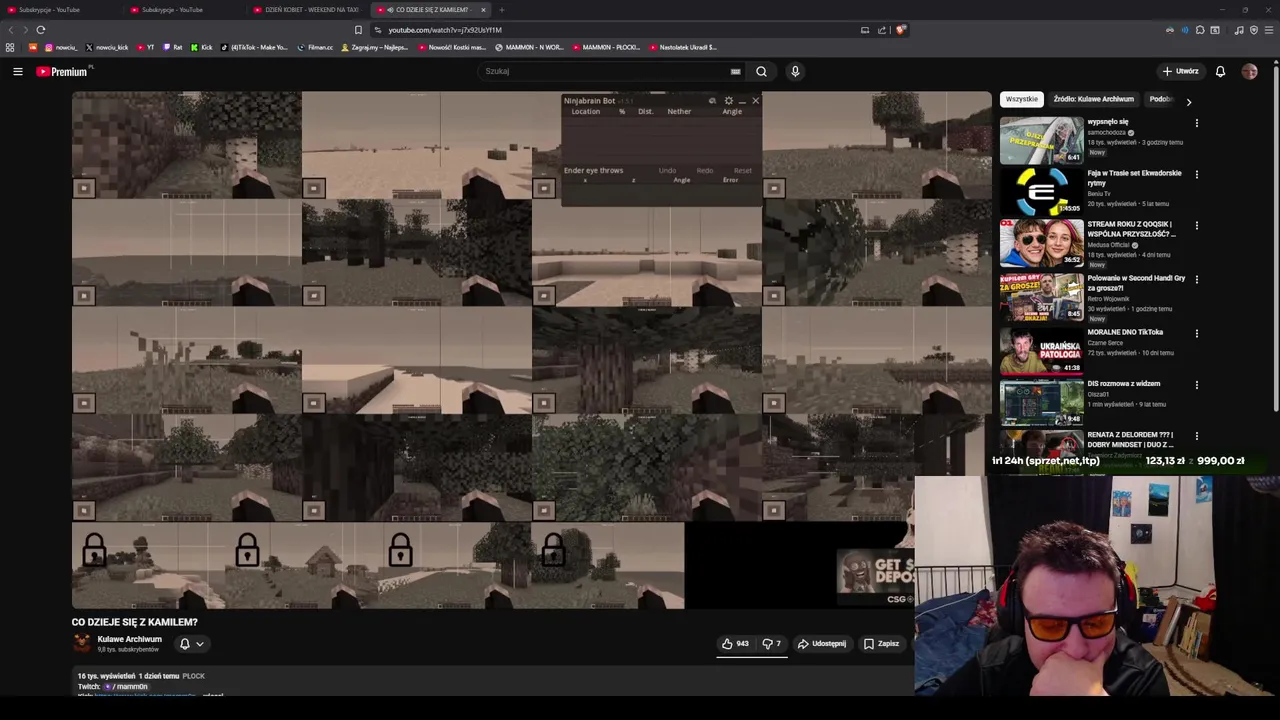Open the subscription notification bell dropdown
This screenshot has width=1280, height=720.
coord(191,644)
